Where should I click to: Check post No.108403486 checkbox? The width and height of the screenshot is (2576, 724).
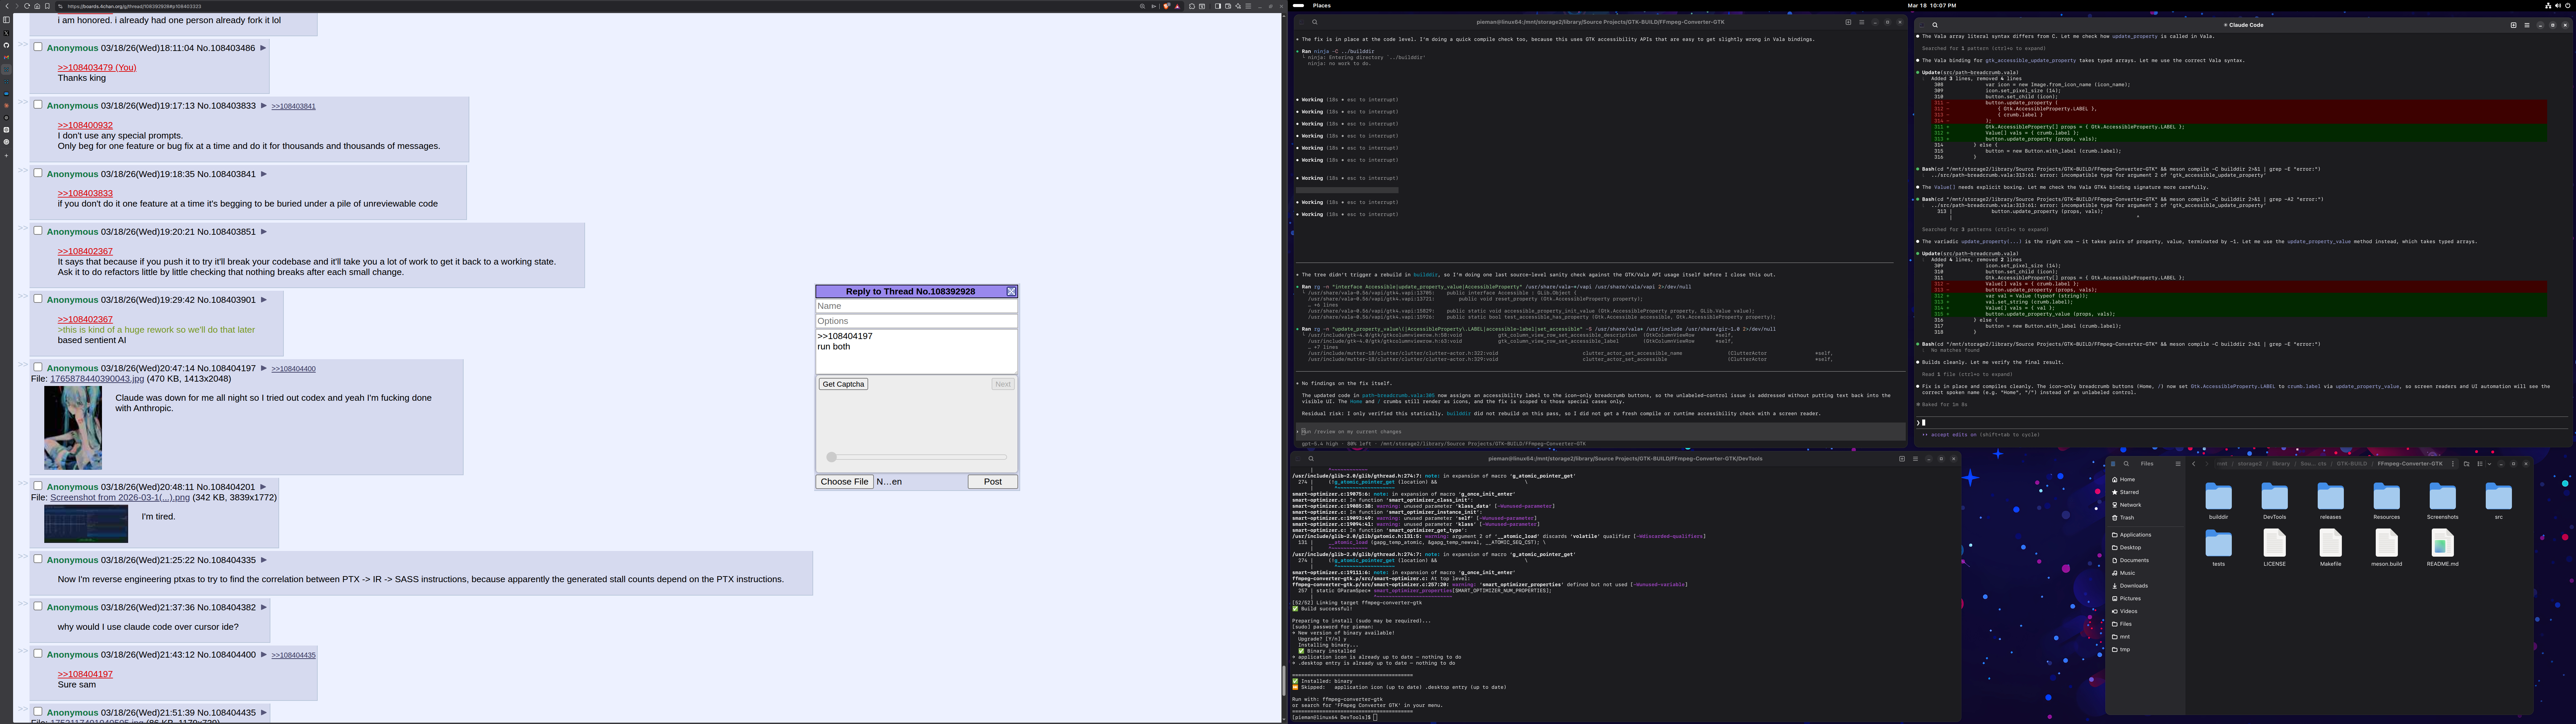[x=38, y=47]
